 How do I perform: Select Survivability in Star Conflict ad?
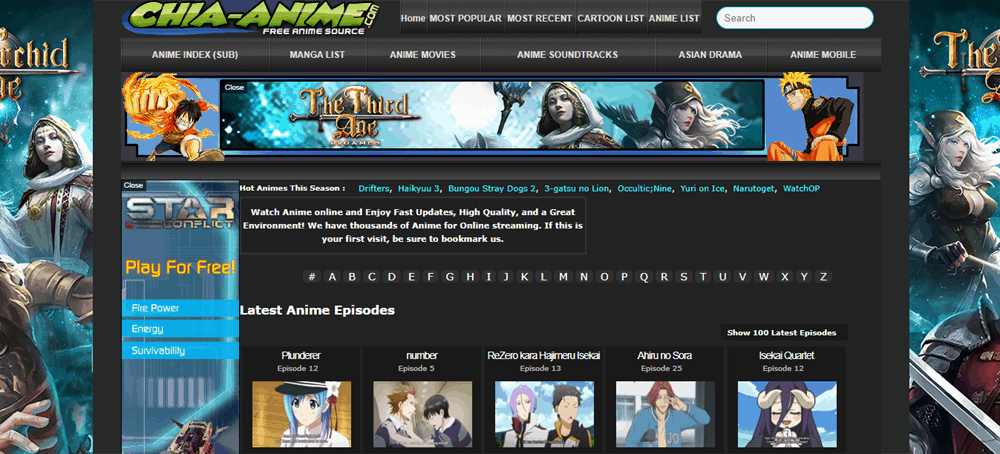coord(180,351)
